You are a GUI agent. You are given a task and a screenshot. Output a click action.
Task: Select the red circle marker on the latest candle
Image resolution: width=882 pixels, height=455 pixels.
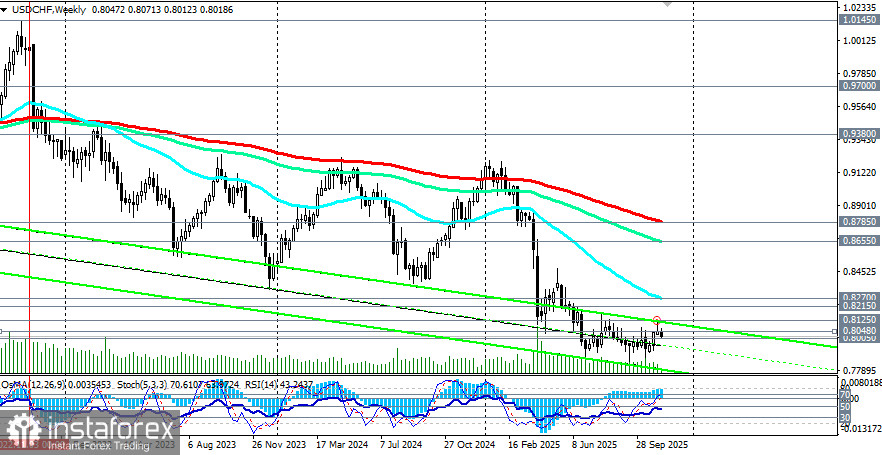click(656, 321)
